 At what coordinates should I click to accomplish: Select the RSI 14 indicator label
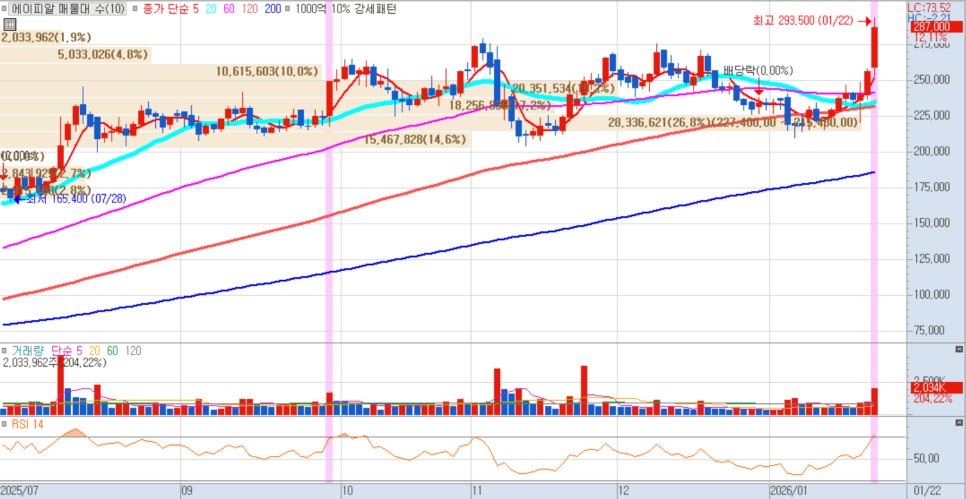point(27,424)
